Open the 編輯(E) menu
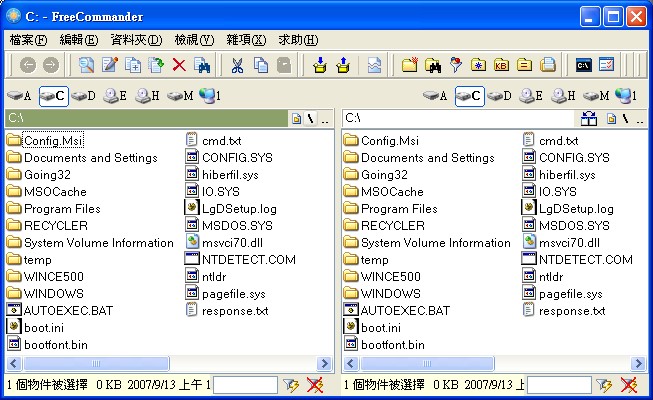Image resolution: width=653 pixels, height=400 pixels. click(79, 40)
